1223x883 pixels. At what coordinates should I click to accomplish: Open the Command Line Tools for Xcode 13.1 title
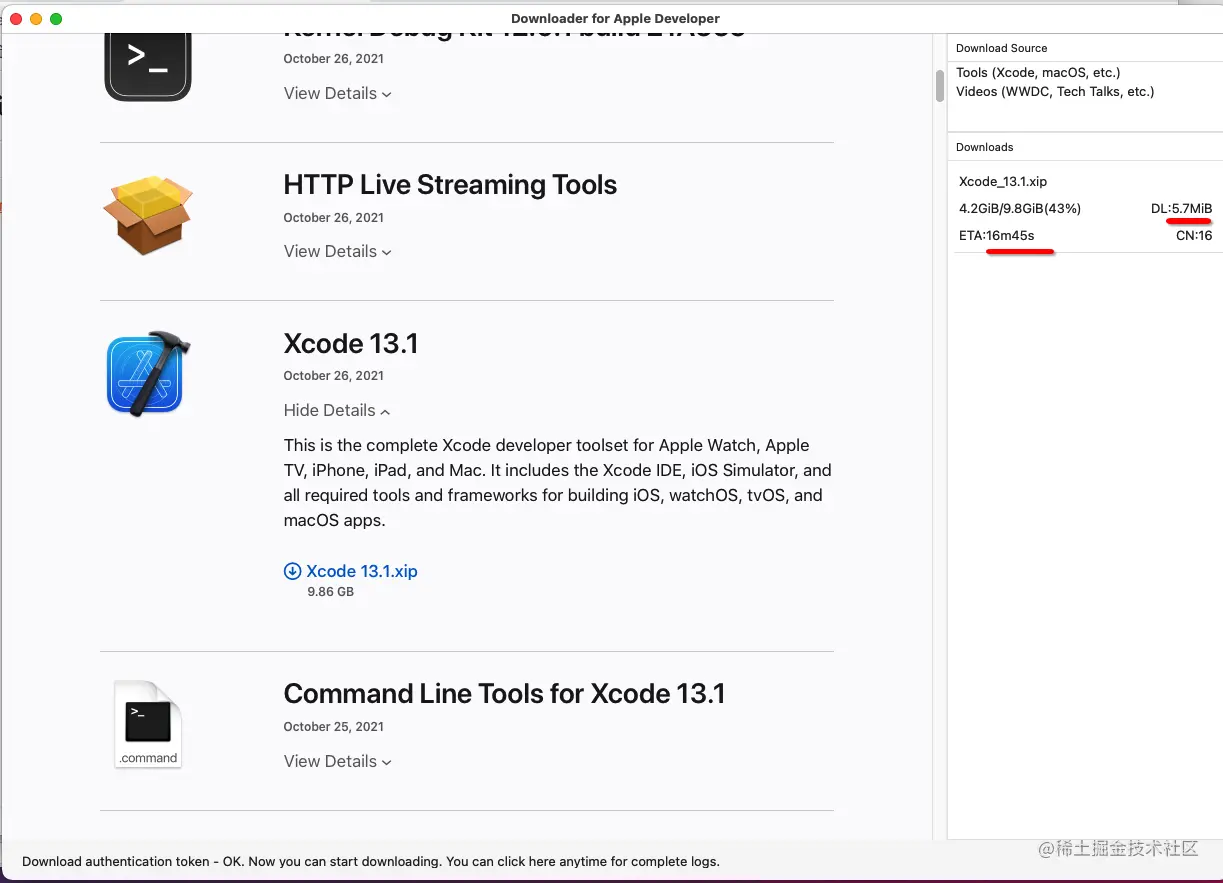504,694
